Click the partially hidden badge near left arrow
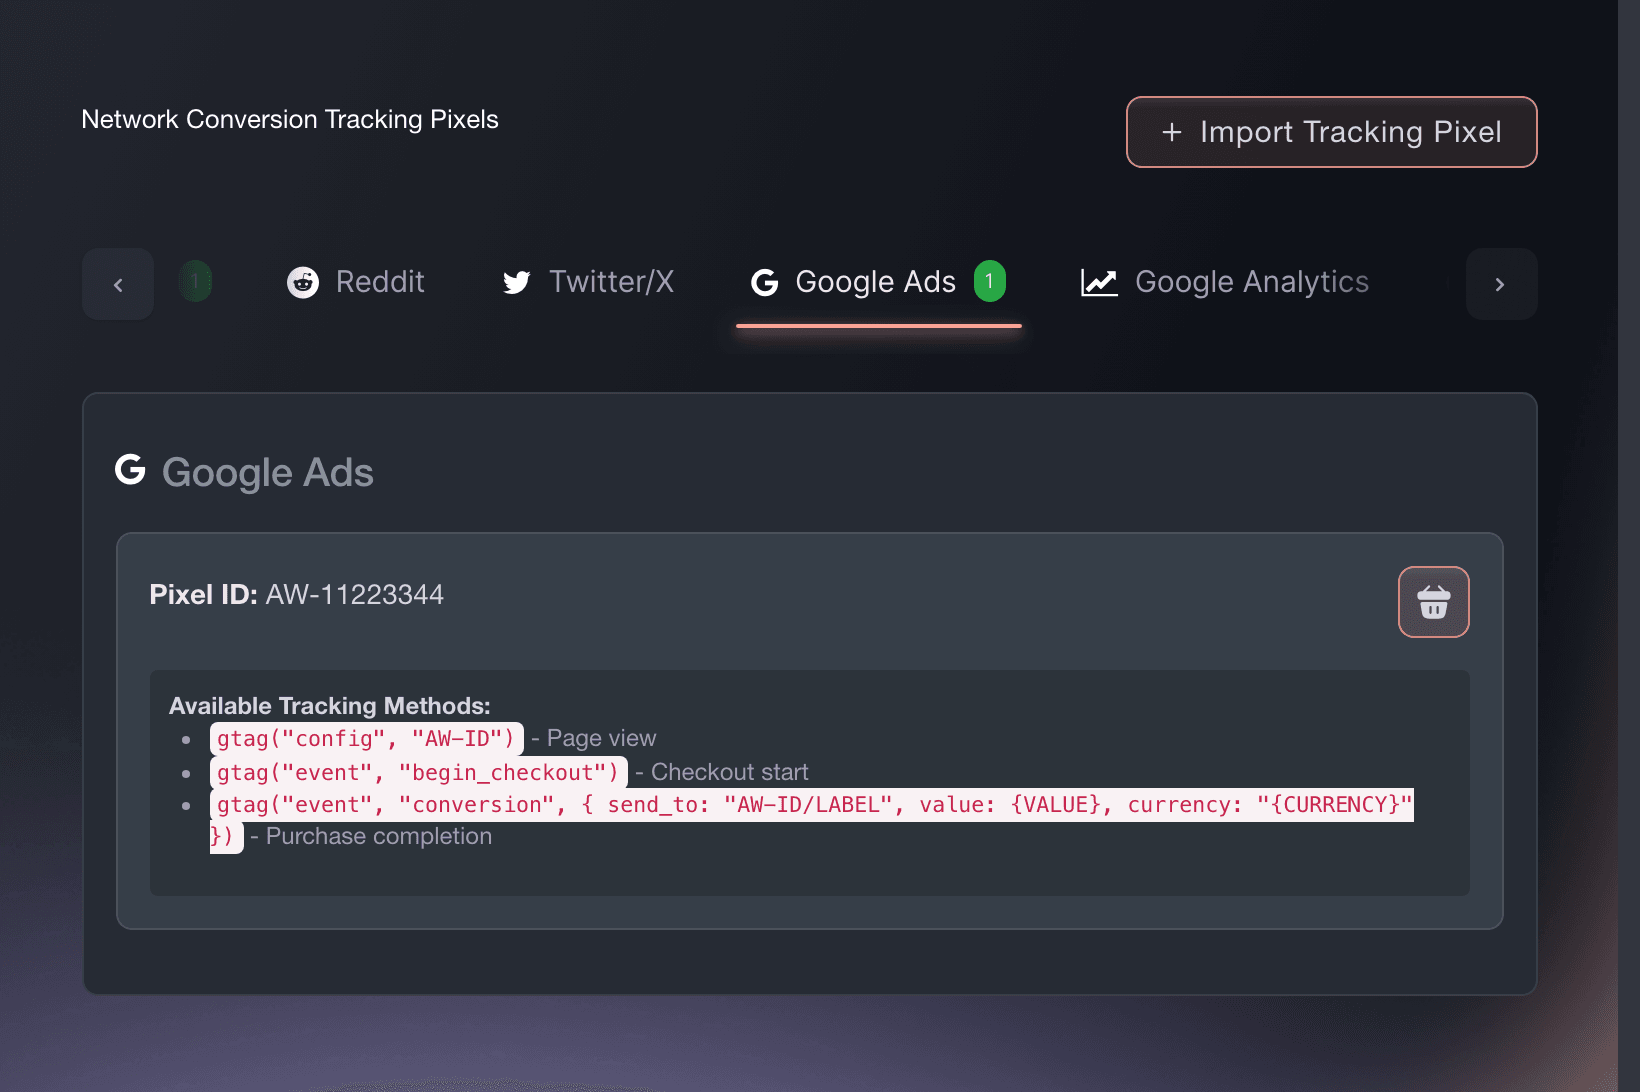Viewport: 1640px width, 1092px height. (x=196, y=282)
